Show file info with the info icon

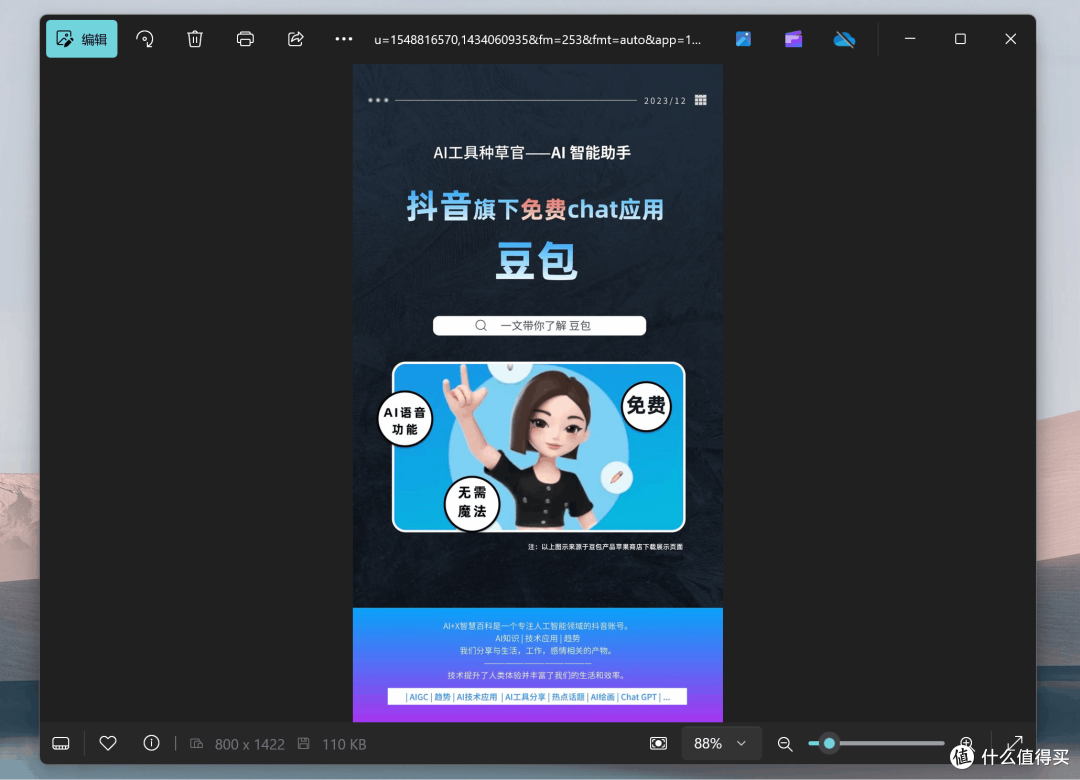(152, 743)
